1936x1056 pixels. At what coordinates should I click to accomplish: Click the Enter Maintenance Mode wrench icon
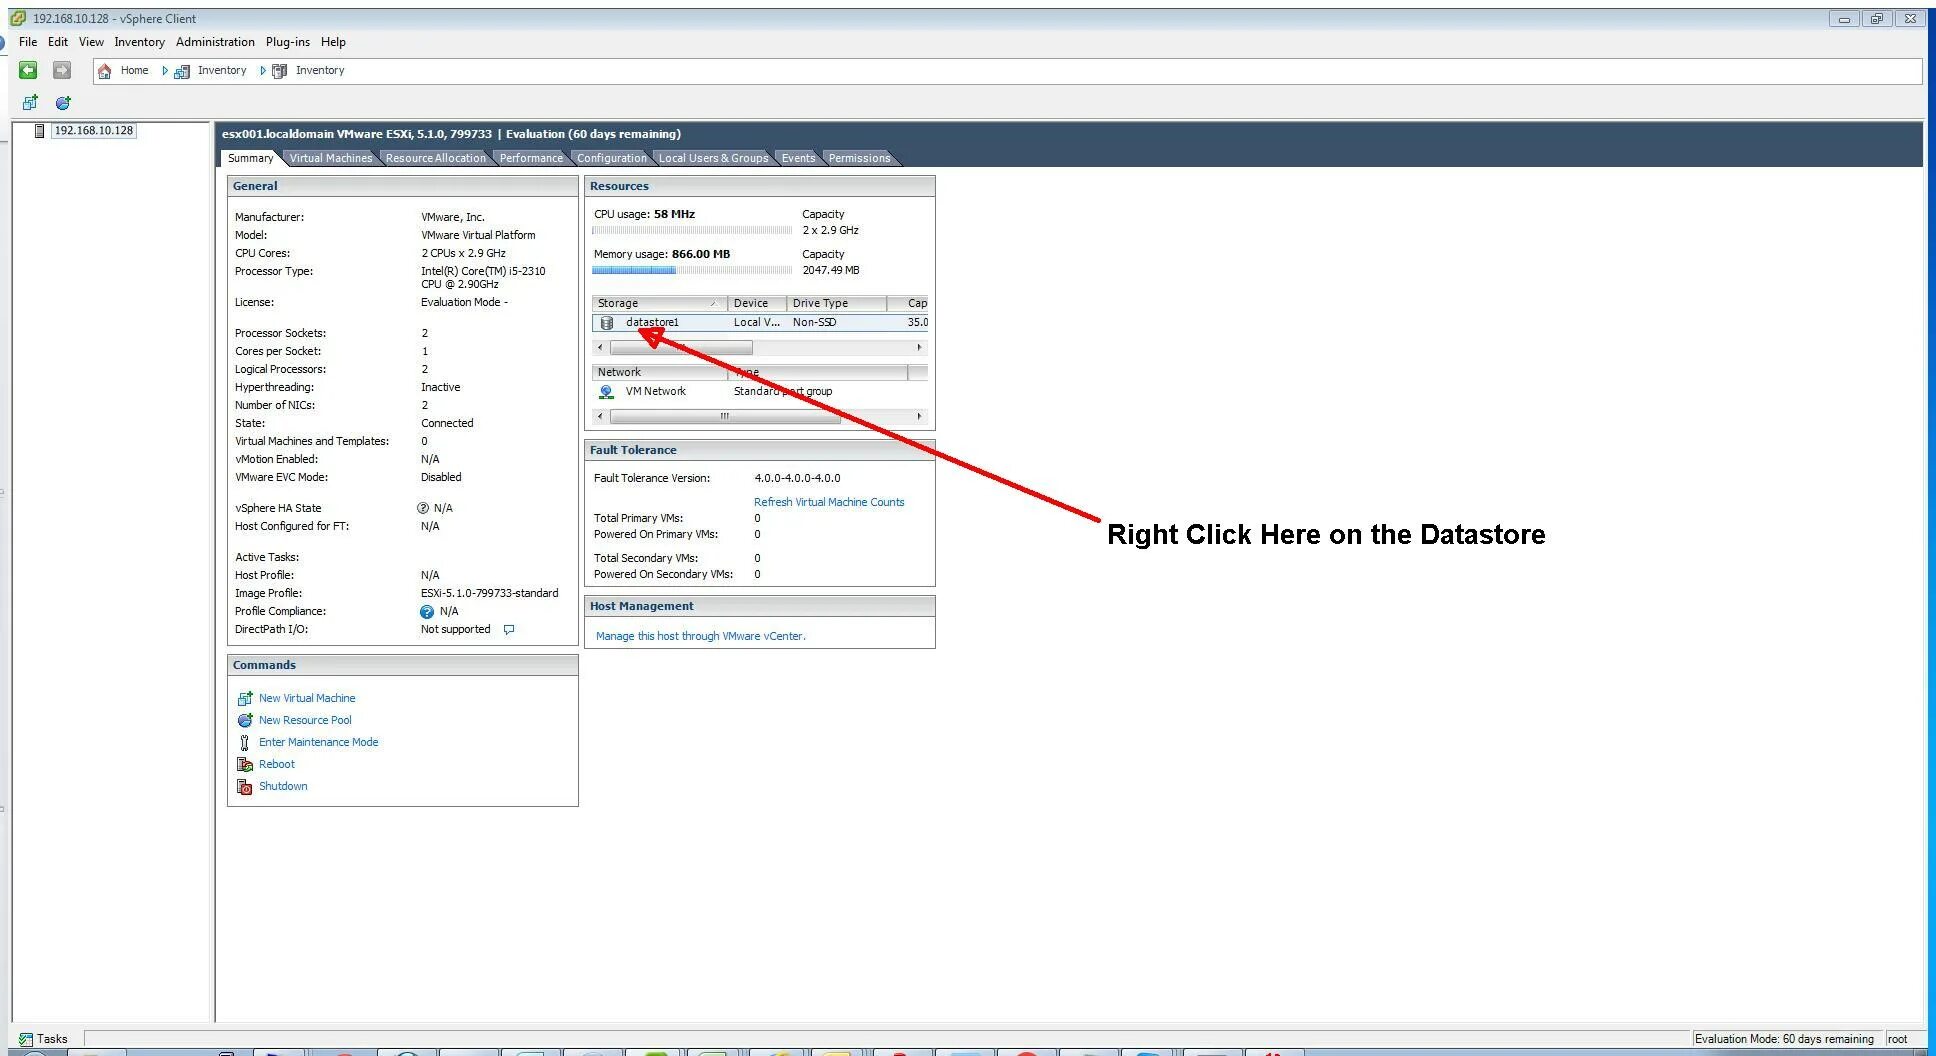[x=244, y=743]
